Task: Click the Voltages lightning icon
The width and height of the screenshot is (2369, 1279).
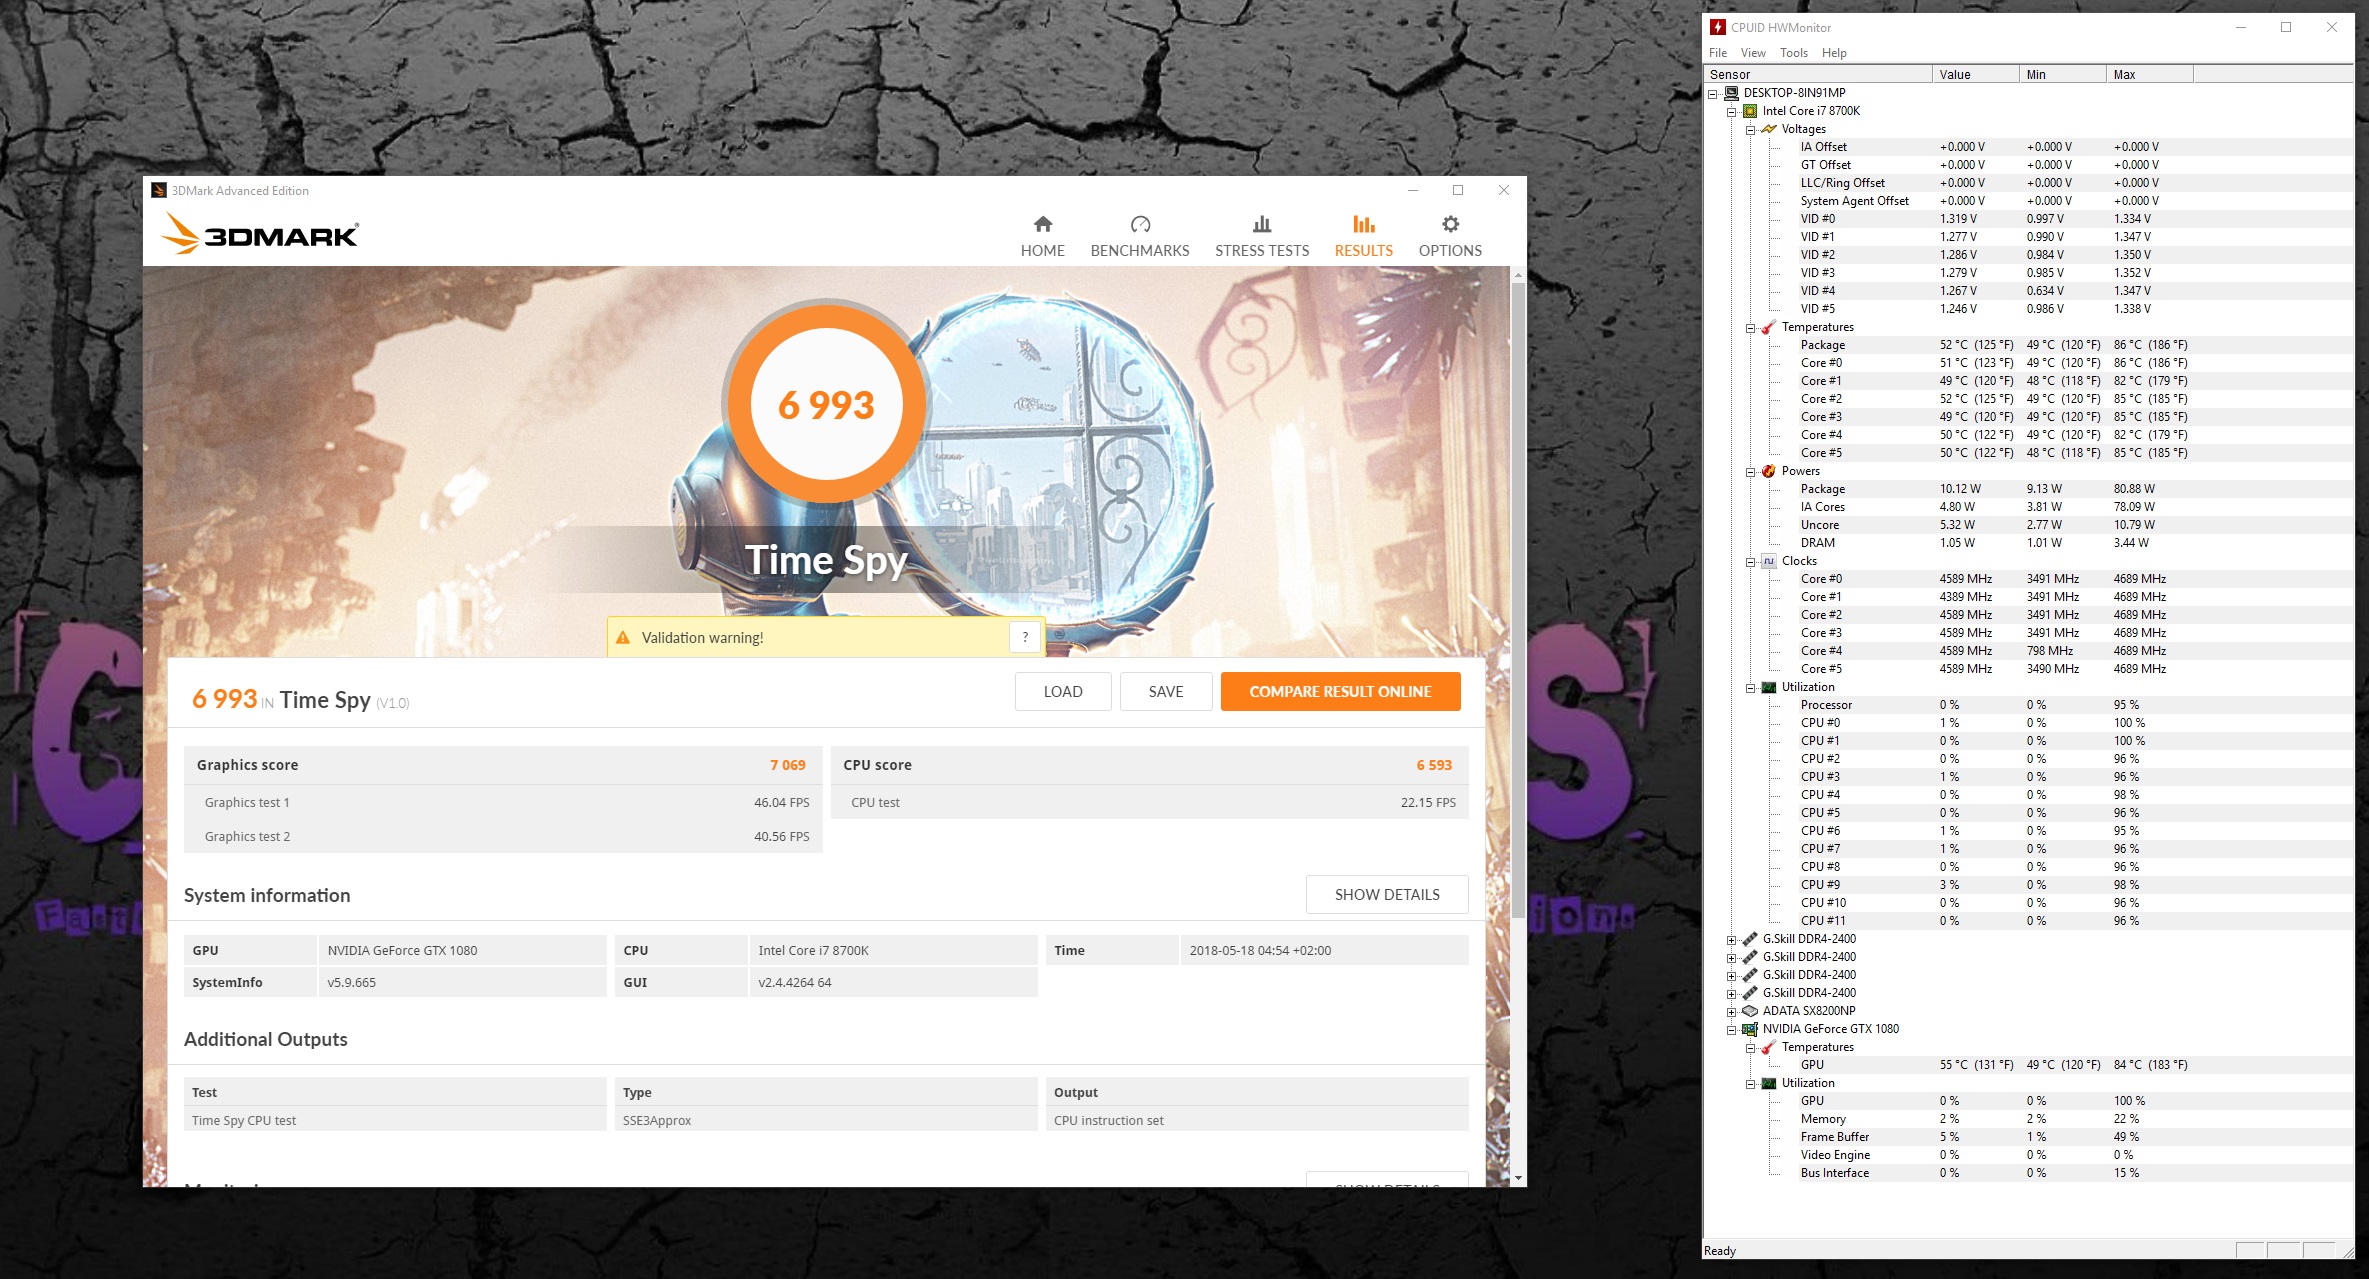Action: [x=1769, y=129]
